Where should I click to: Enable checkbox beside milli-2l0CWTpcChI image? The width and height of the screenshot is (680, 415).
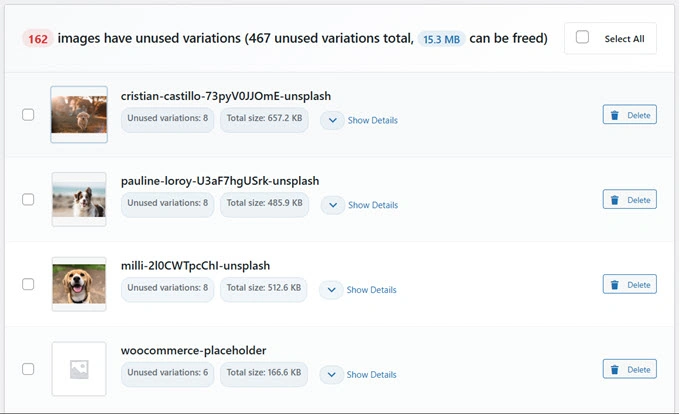pyautogui.click(x=28, y=285)
